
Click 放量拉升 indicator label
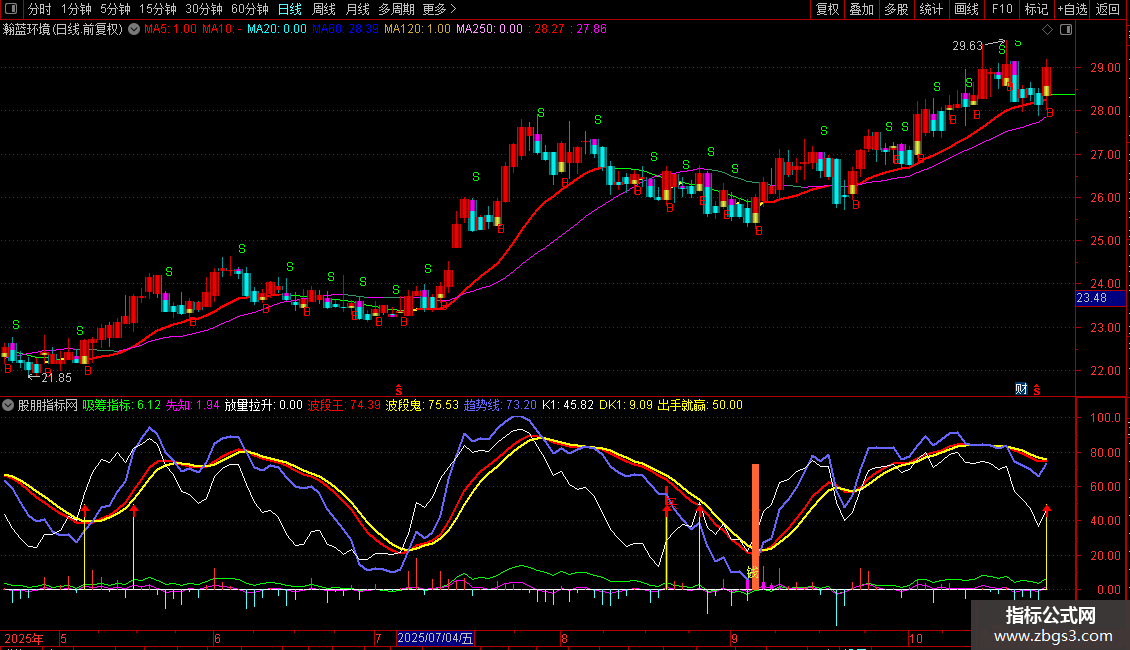263,405
